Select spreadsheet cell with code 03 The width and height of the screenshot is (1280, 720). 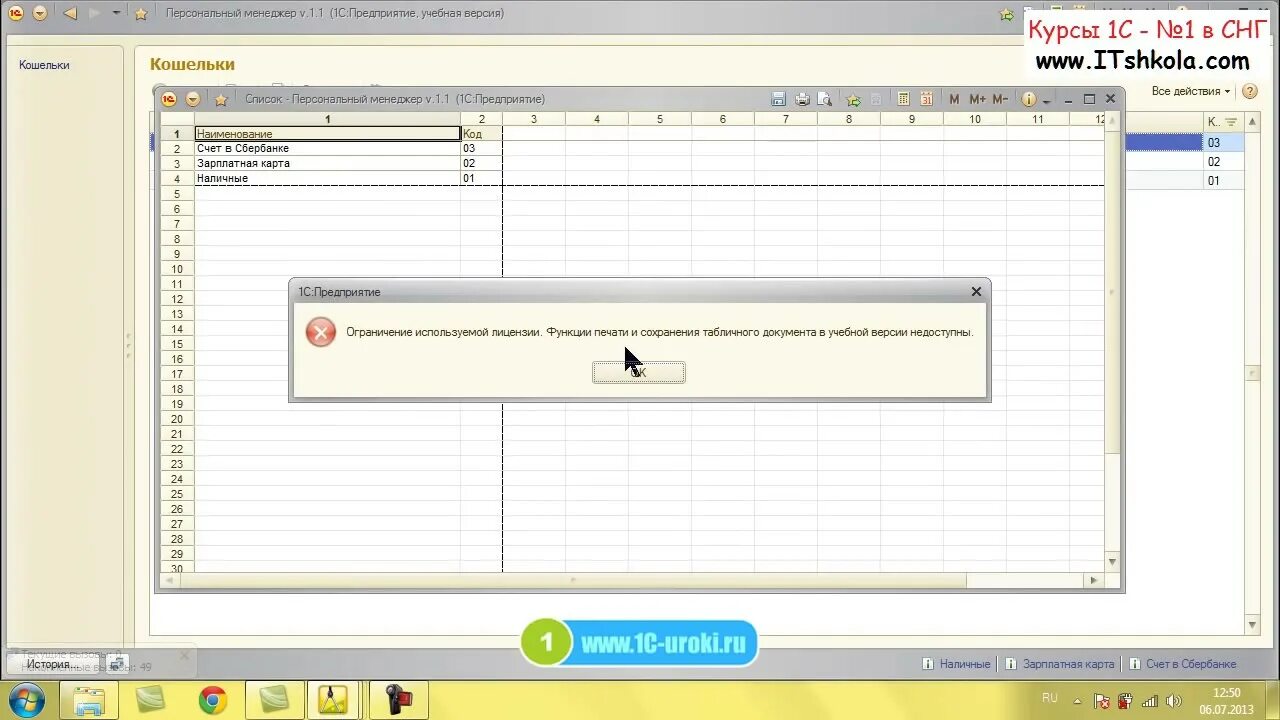[481, 148]
